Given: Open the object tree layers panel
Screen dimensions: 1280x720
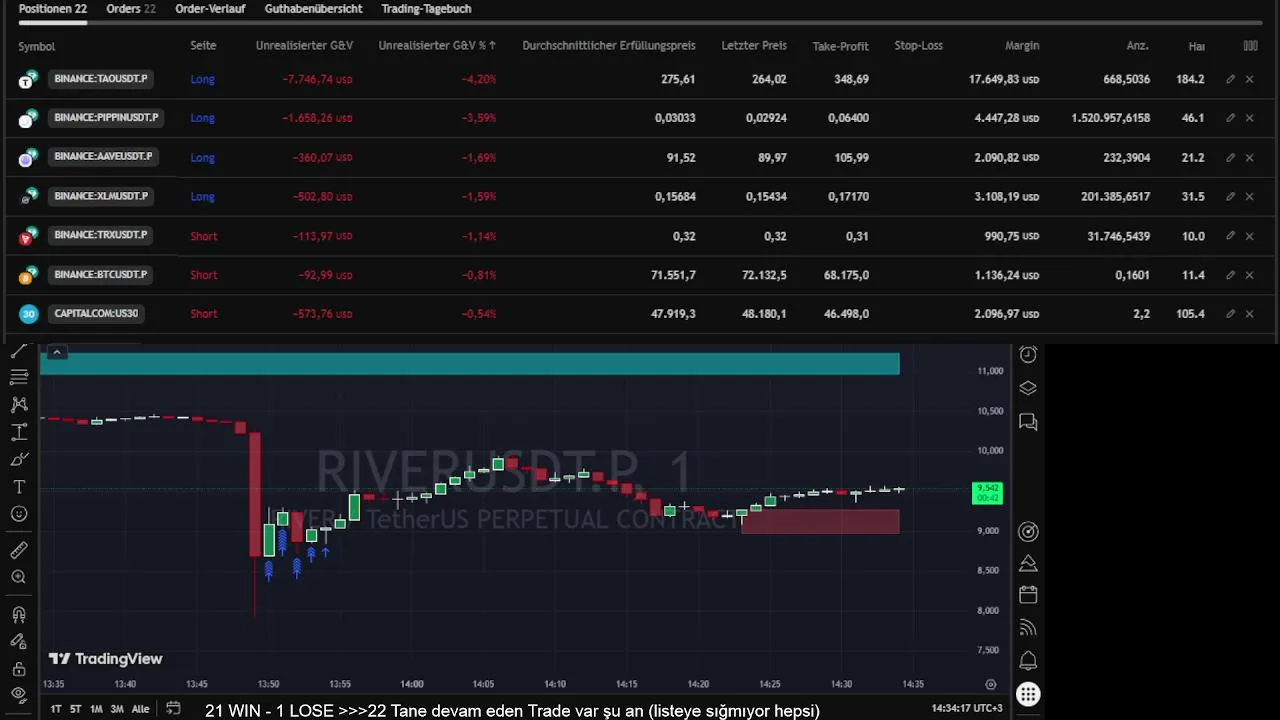Looking at the screenshot, I should click(1028, 388).
